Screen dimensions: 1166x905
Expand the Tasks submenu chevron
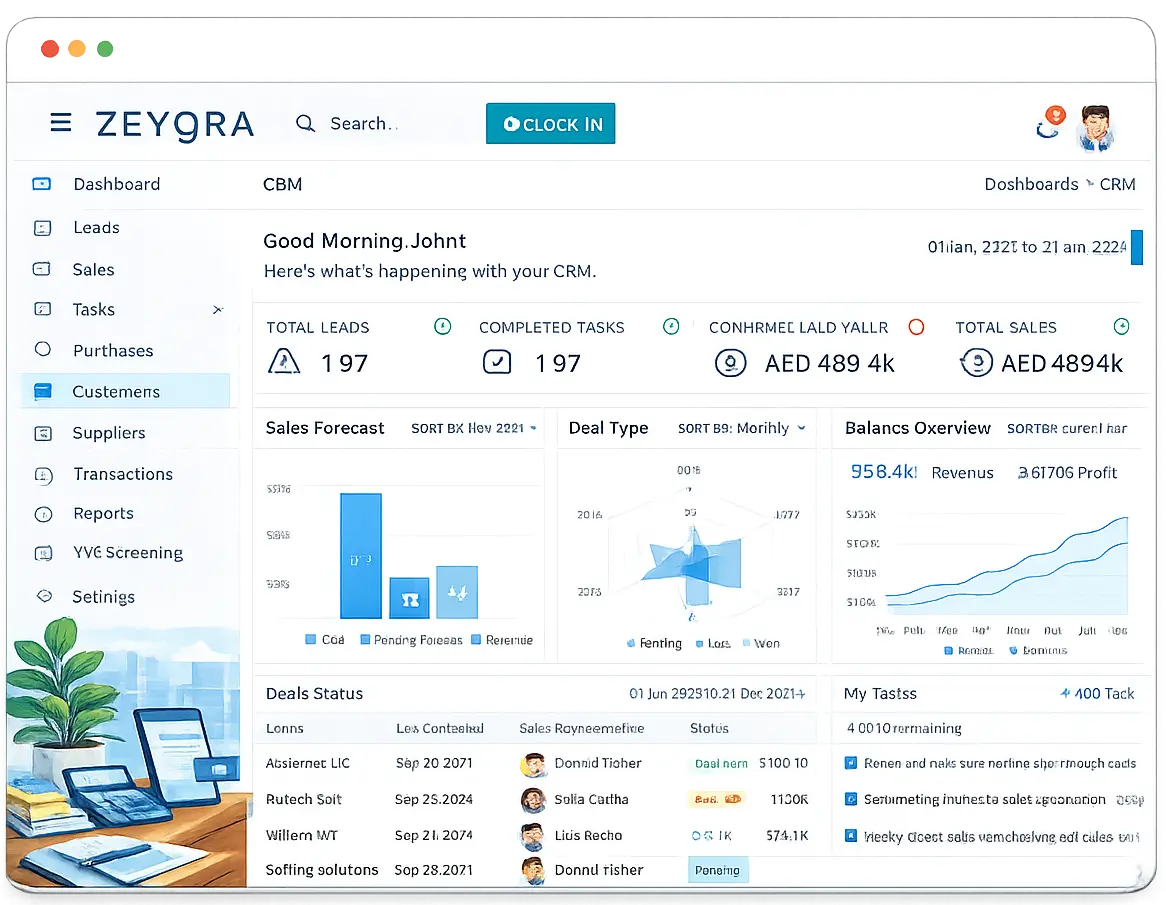pyautogui.click(x=217, y=310)
